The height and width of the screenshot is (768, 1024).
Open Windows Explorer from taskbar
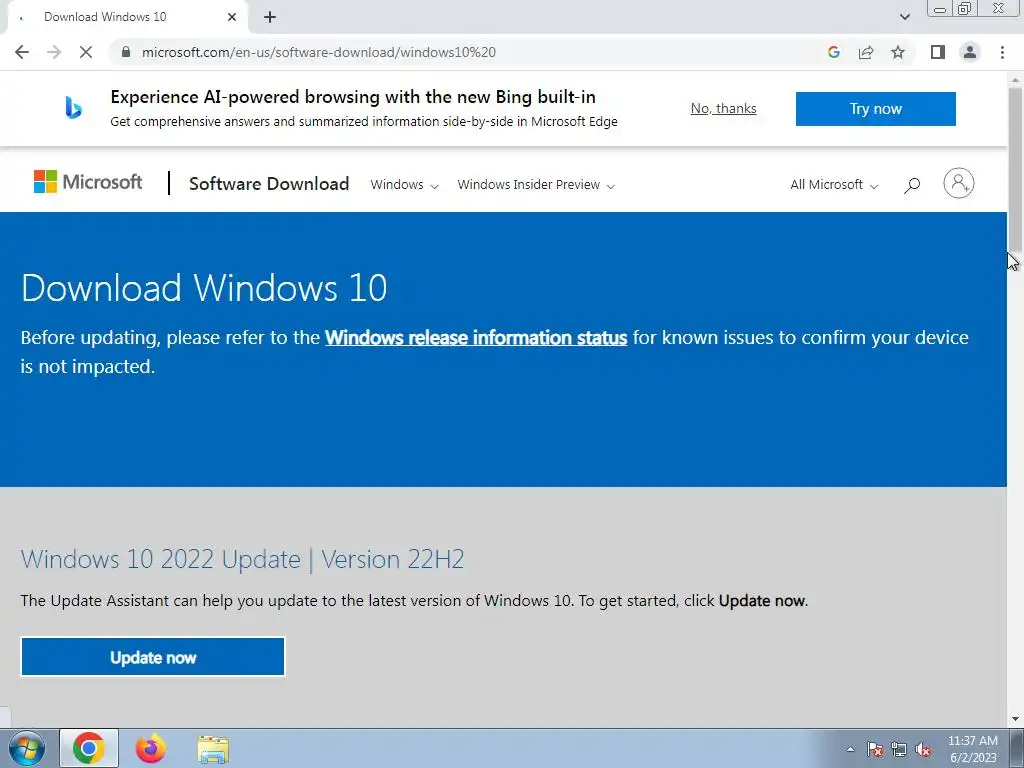[x=213, y=749]
